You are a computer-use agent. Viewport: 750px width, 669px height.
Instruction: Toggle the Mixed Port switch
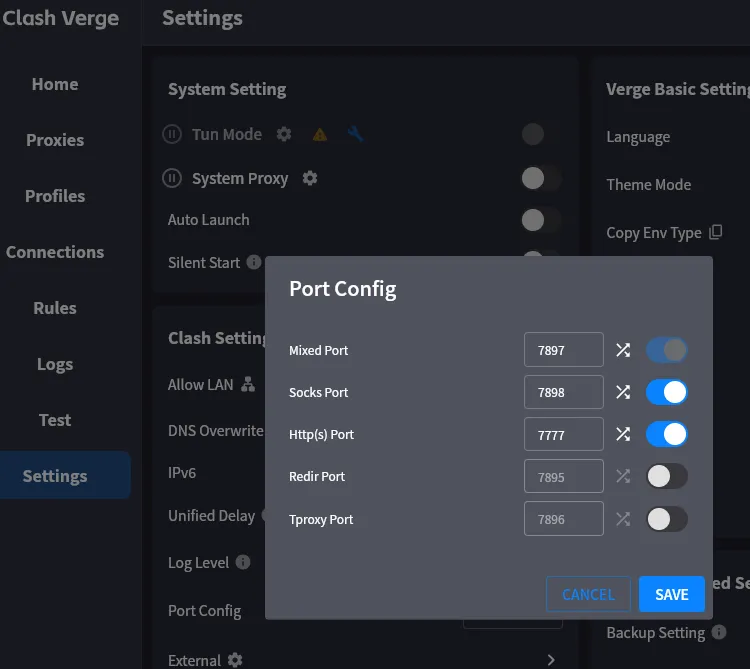pyautogui.click(x=667, y=350)
